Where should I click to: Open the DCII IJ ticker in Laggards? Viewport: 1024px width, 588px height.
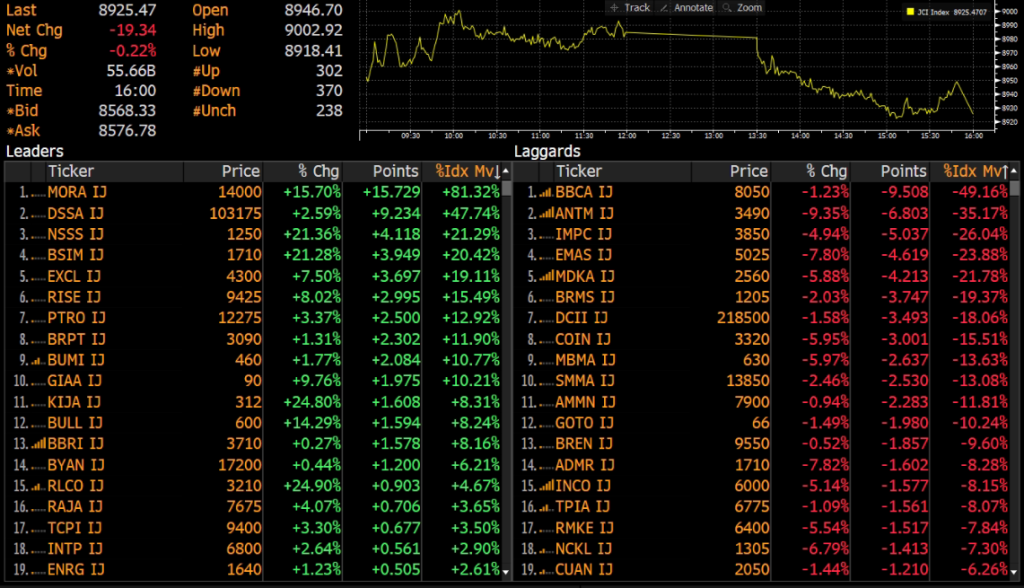click(x=582, y=318)
